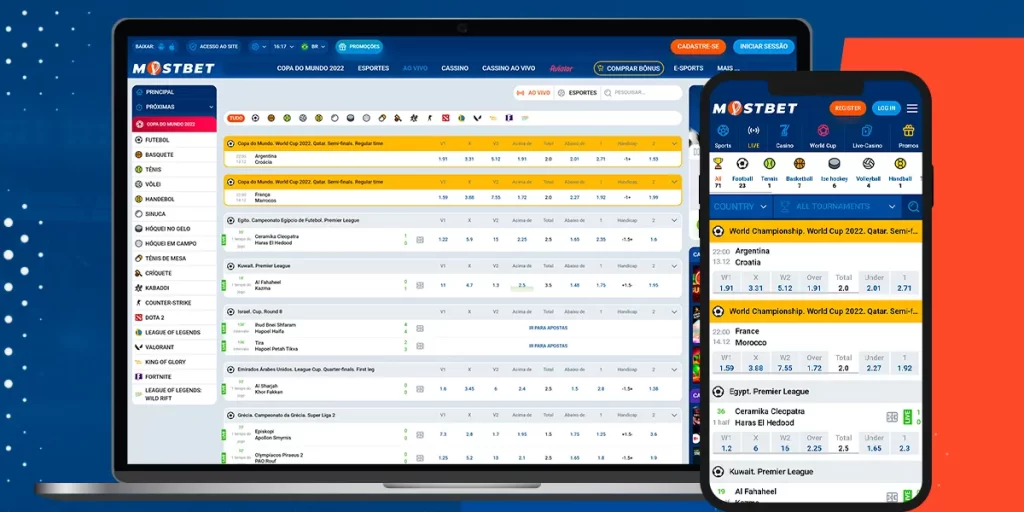Image resolution: width=1024 pixels, height=512 pixels.
Task: Select COUNTER-STRIKE in the laptop sidebar
Action: click(174, 302)
